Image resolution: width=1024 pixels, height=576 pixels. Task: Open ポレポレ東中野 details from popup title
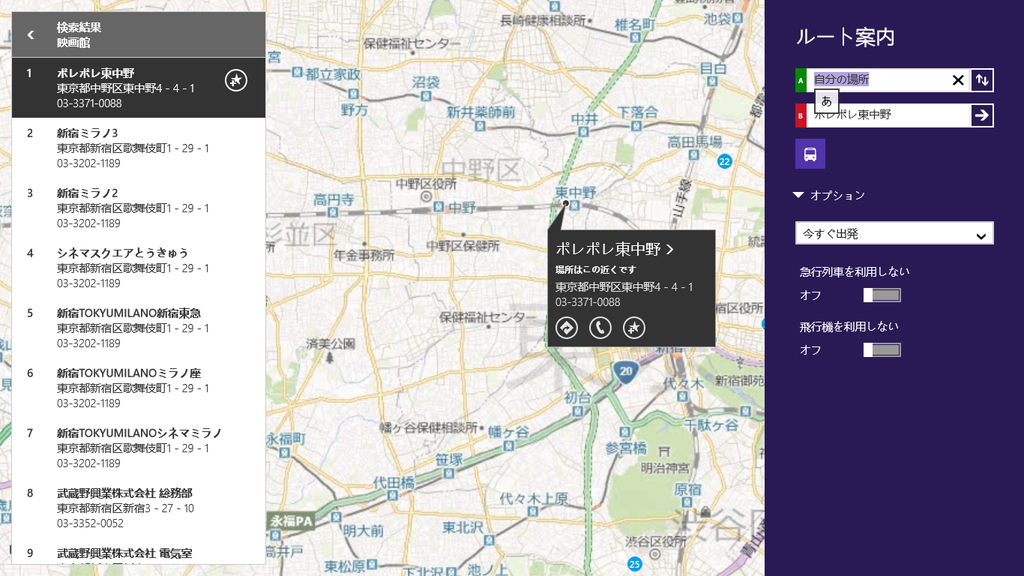[615, 249]
